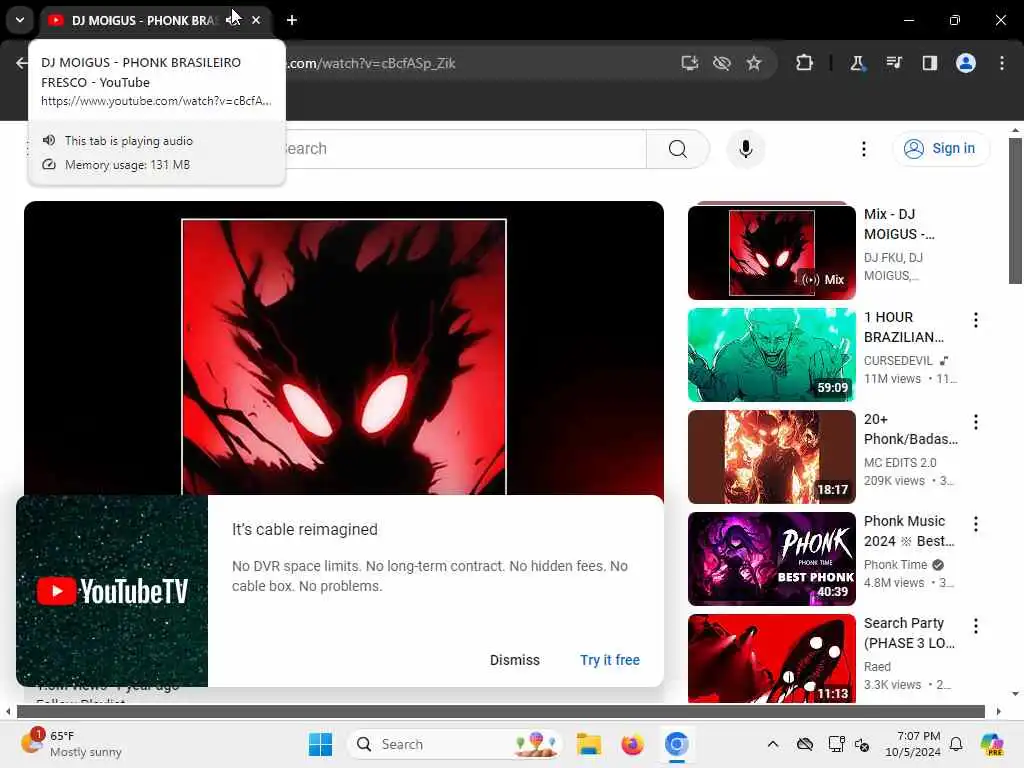The height and width of the screenshot is (768, 1024).
Task: Click the Sign in button
Action: pos(940,149)
